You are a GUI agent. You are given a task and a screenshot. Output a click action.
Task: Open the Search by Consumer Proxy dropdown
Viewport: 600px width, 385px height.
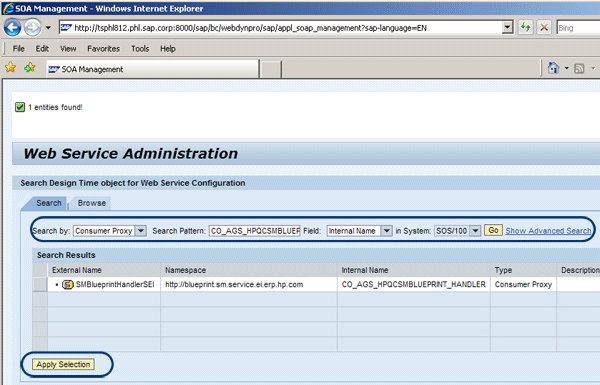[141, 231]
